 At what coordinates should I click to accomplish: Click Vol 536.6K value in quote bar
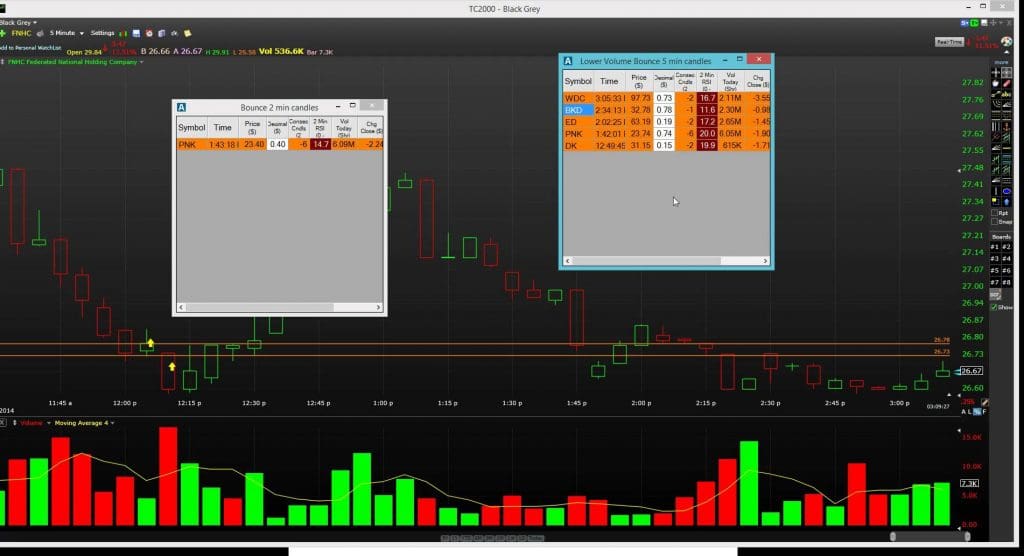(281, 51)
